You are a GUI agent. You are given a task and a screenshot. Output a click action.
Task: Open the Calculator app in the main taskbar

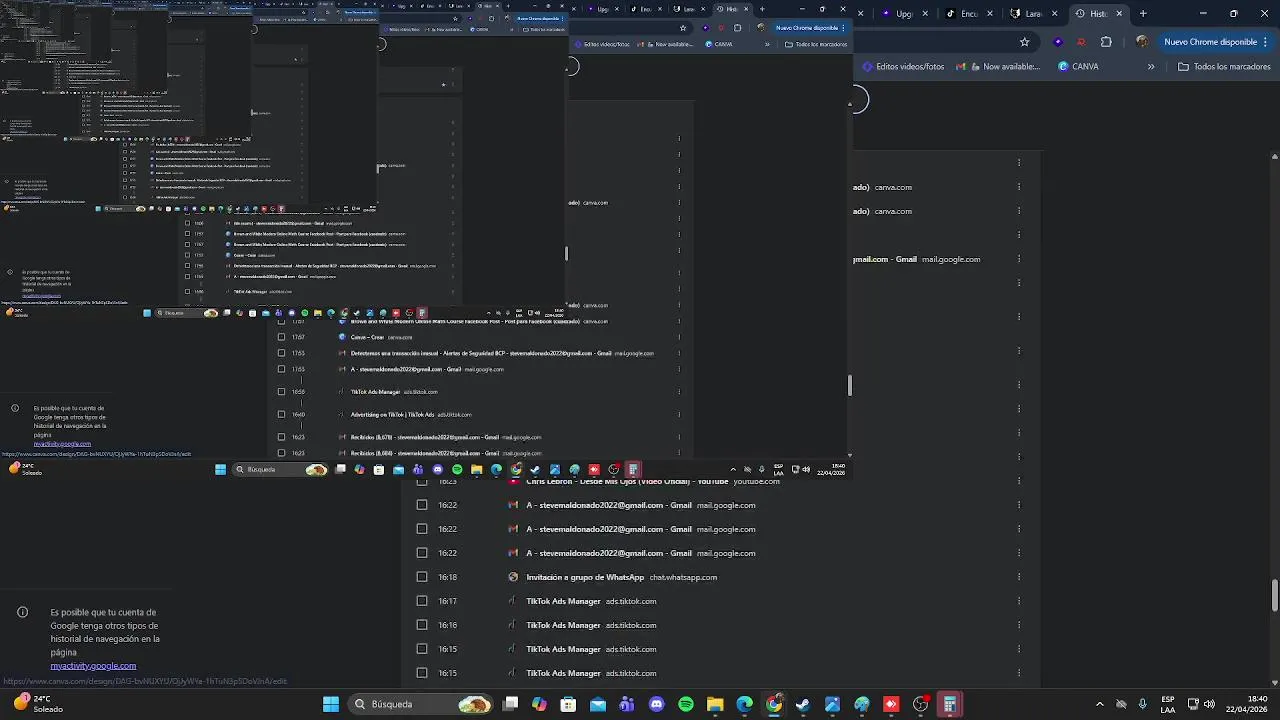pos(950,704)
